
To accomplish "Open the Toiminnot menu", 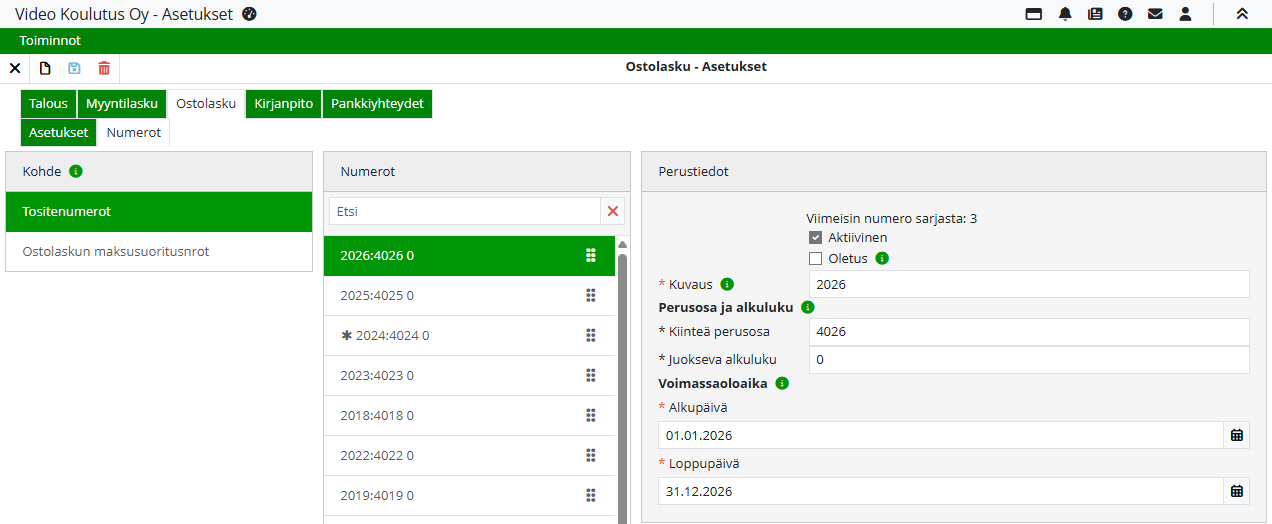I will [x=50, y=41].
